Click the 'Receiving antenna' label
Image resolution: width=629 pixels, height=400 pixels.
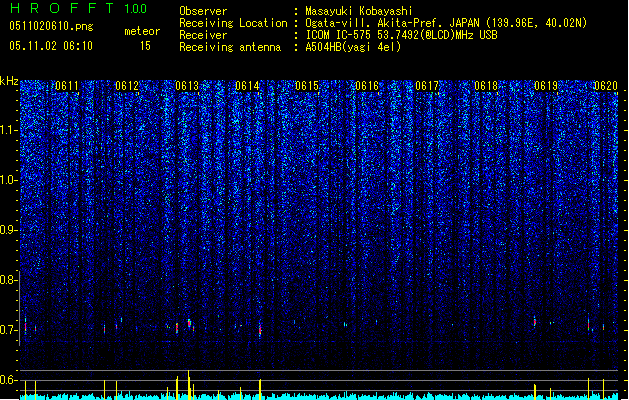click(x=230, y=47)
